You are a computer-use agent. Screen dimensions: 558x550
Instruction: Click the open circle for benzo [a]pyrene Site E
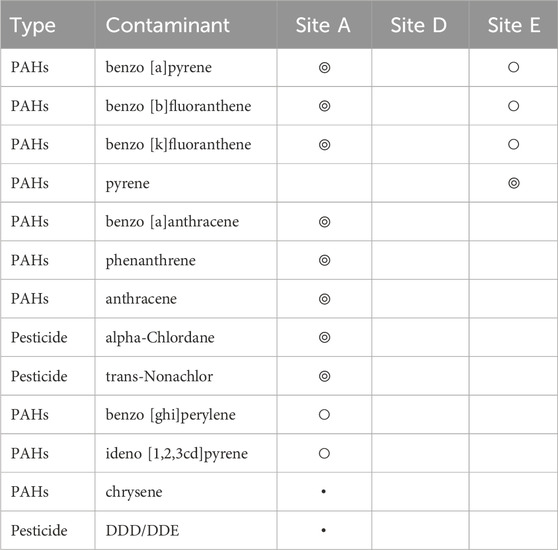[513, 67]
